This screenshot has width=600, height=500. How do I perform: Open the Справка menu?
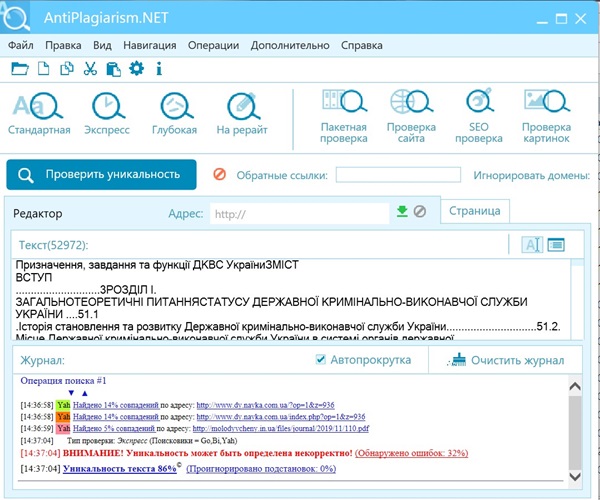[x=362, y=45]
